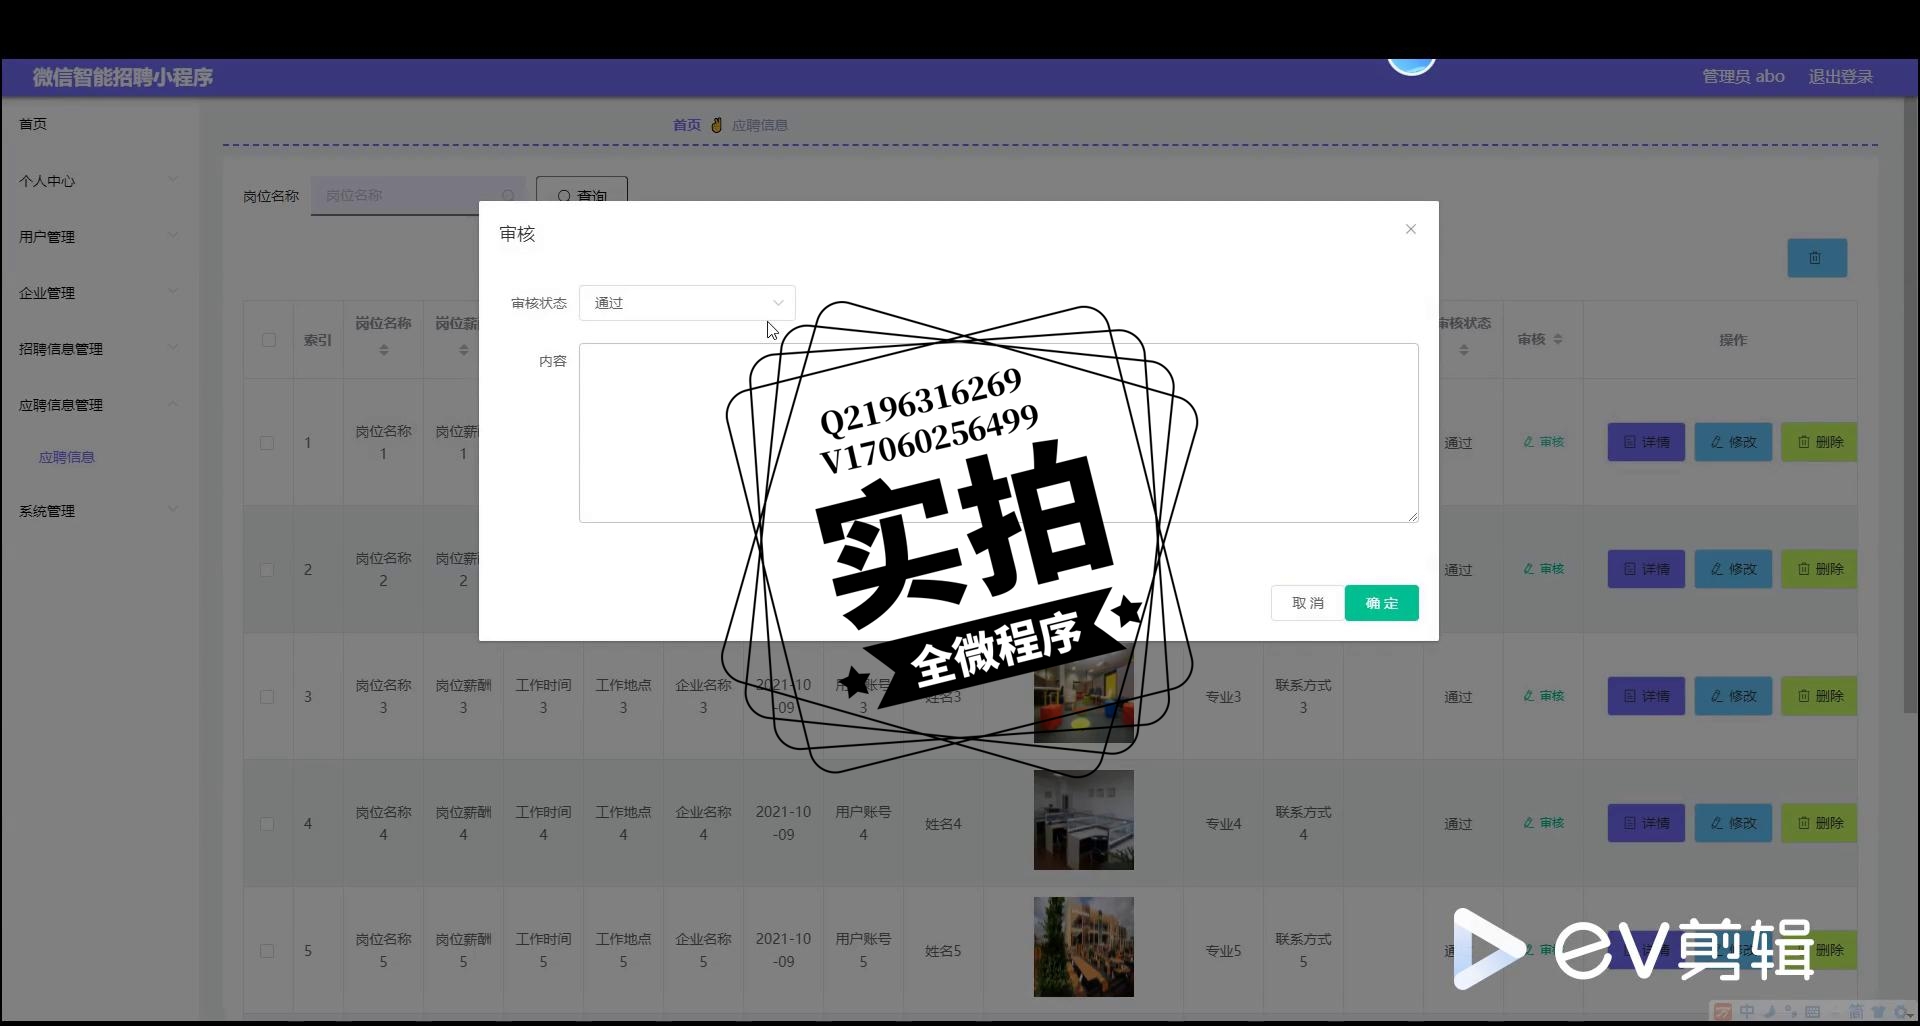The height and width of the screenshot is (1026, 1920).
Task: Click 管理员 abo header text
Action: (x=1743, y=77)
